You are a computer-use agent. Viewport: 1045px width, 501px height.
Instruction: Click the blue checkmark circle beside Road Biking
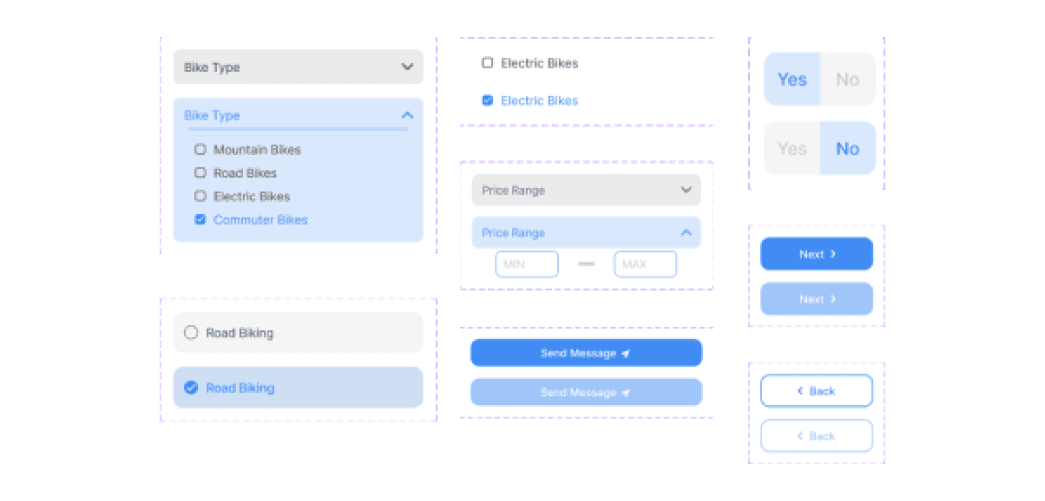[x=191, y=388]
